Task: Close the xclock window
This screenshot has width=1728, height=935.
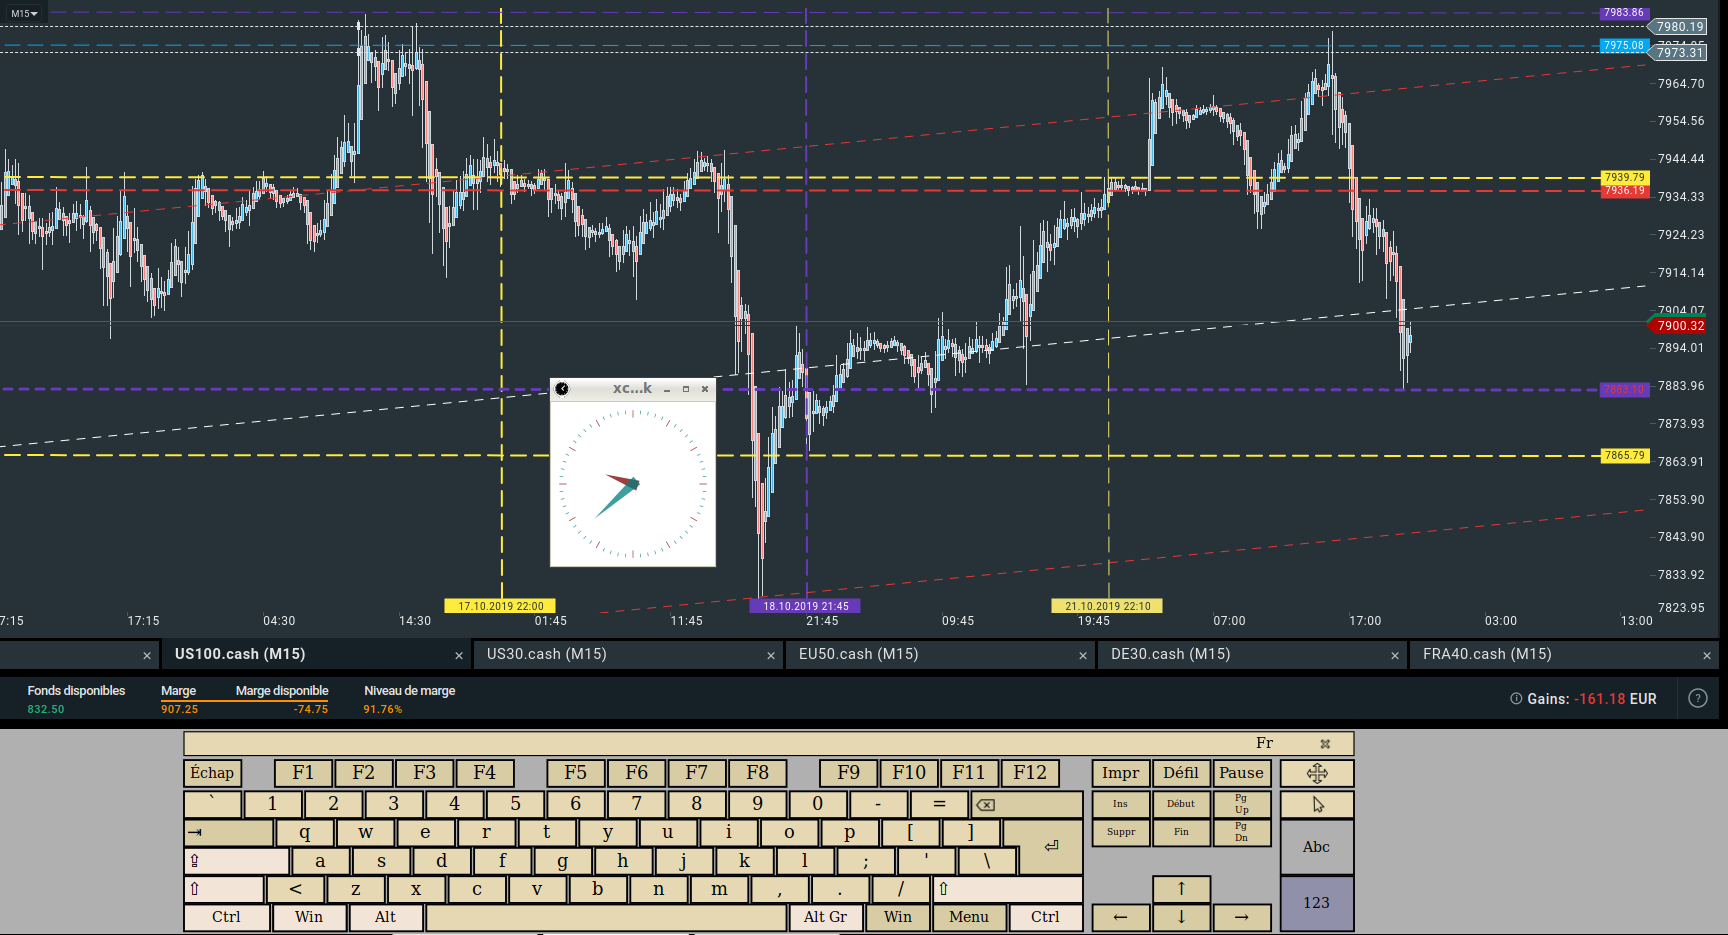Action: 705,389
